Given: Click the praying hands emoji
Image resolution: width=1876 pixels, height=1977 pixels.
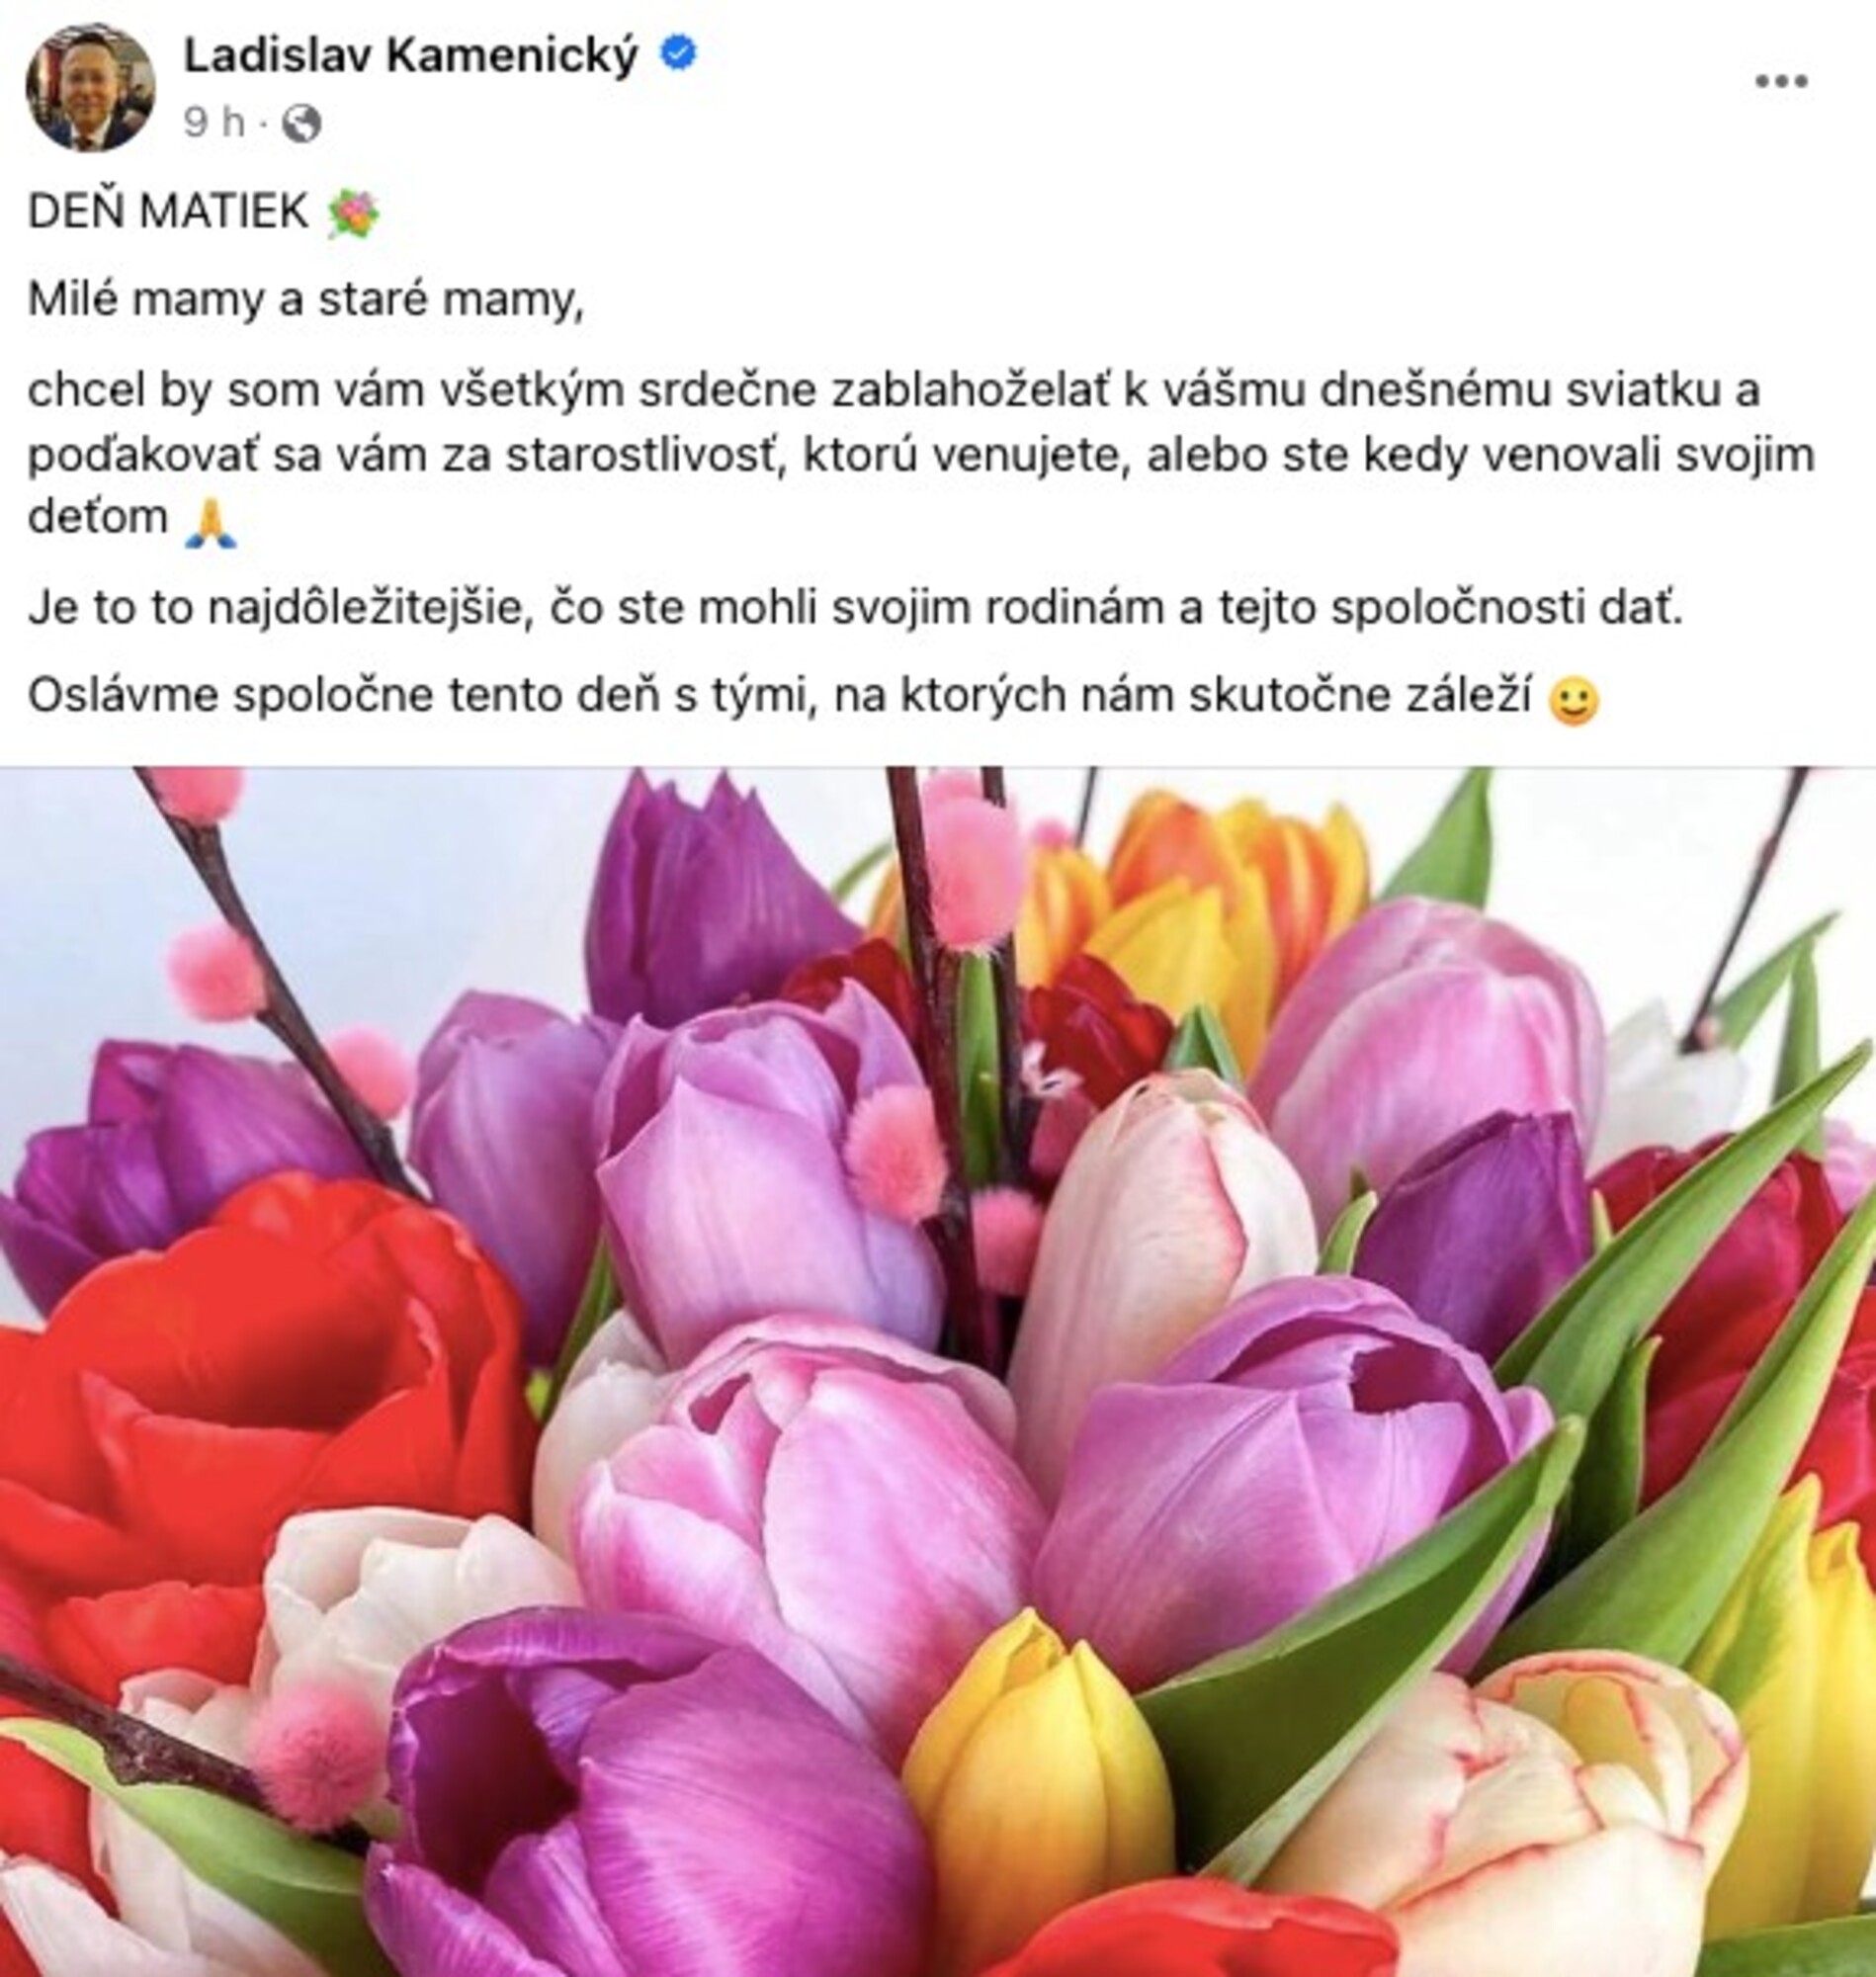Looking at the screenshot, I should (x=212, y=522).
